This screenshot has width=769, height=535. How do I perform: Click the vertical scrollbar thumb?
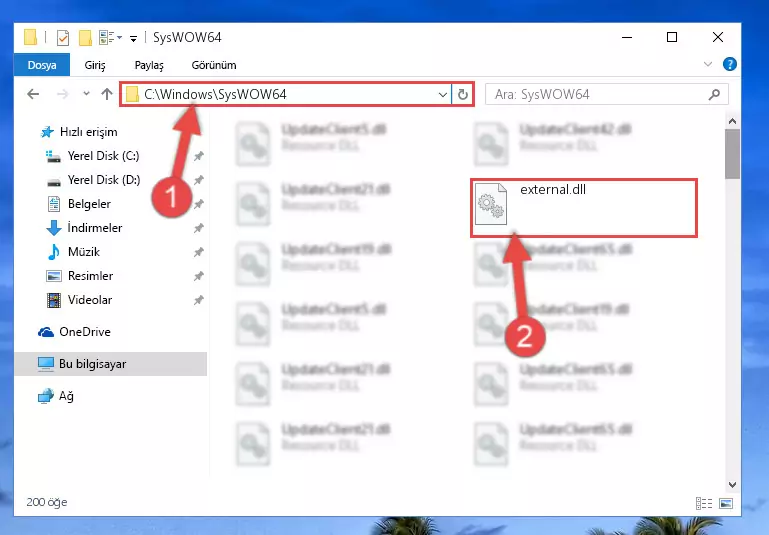pyautogui.click(x=732, y=154)
